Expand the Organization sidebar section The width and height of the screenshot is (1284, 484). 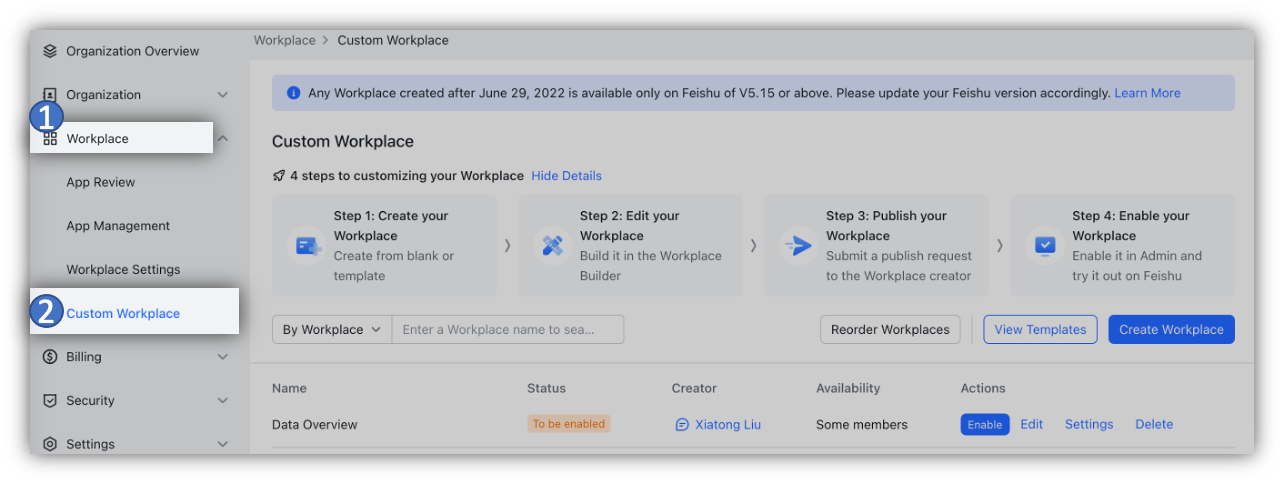(x=222, y=95)
